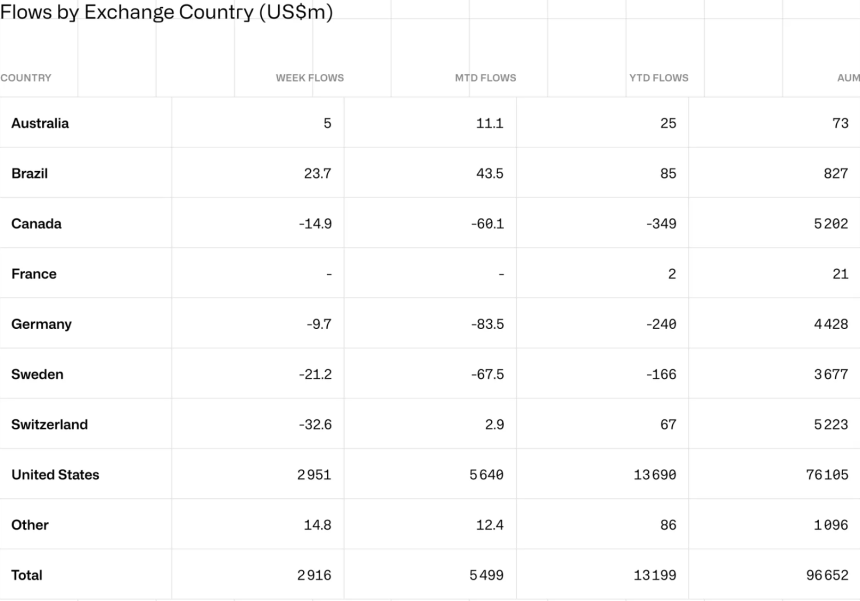Click the MTD Flows column header
The width and height of the screenshot is (860, 601).
pyautogui.click(x=485, y=78)
